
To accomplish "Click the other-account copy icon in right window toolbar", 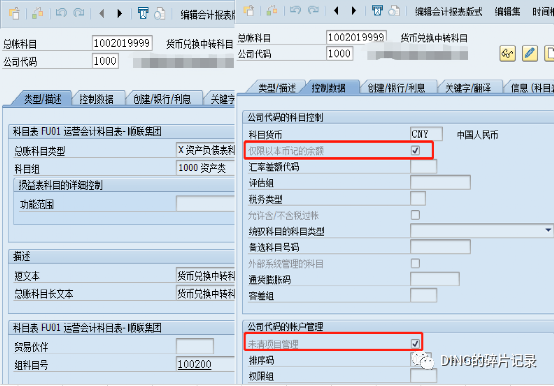I will click(249, 11).
